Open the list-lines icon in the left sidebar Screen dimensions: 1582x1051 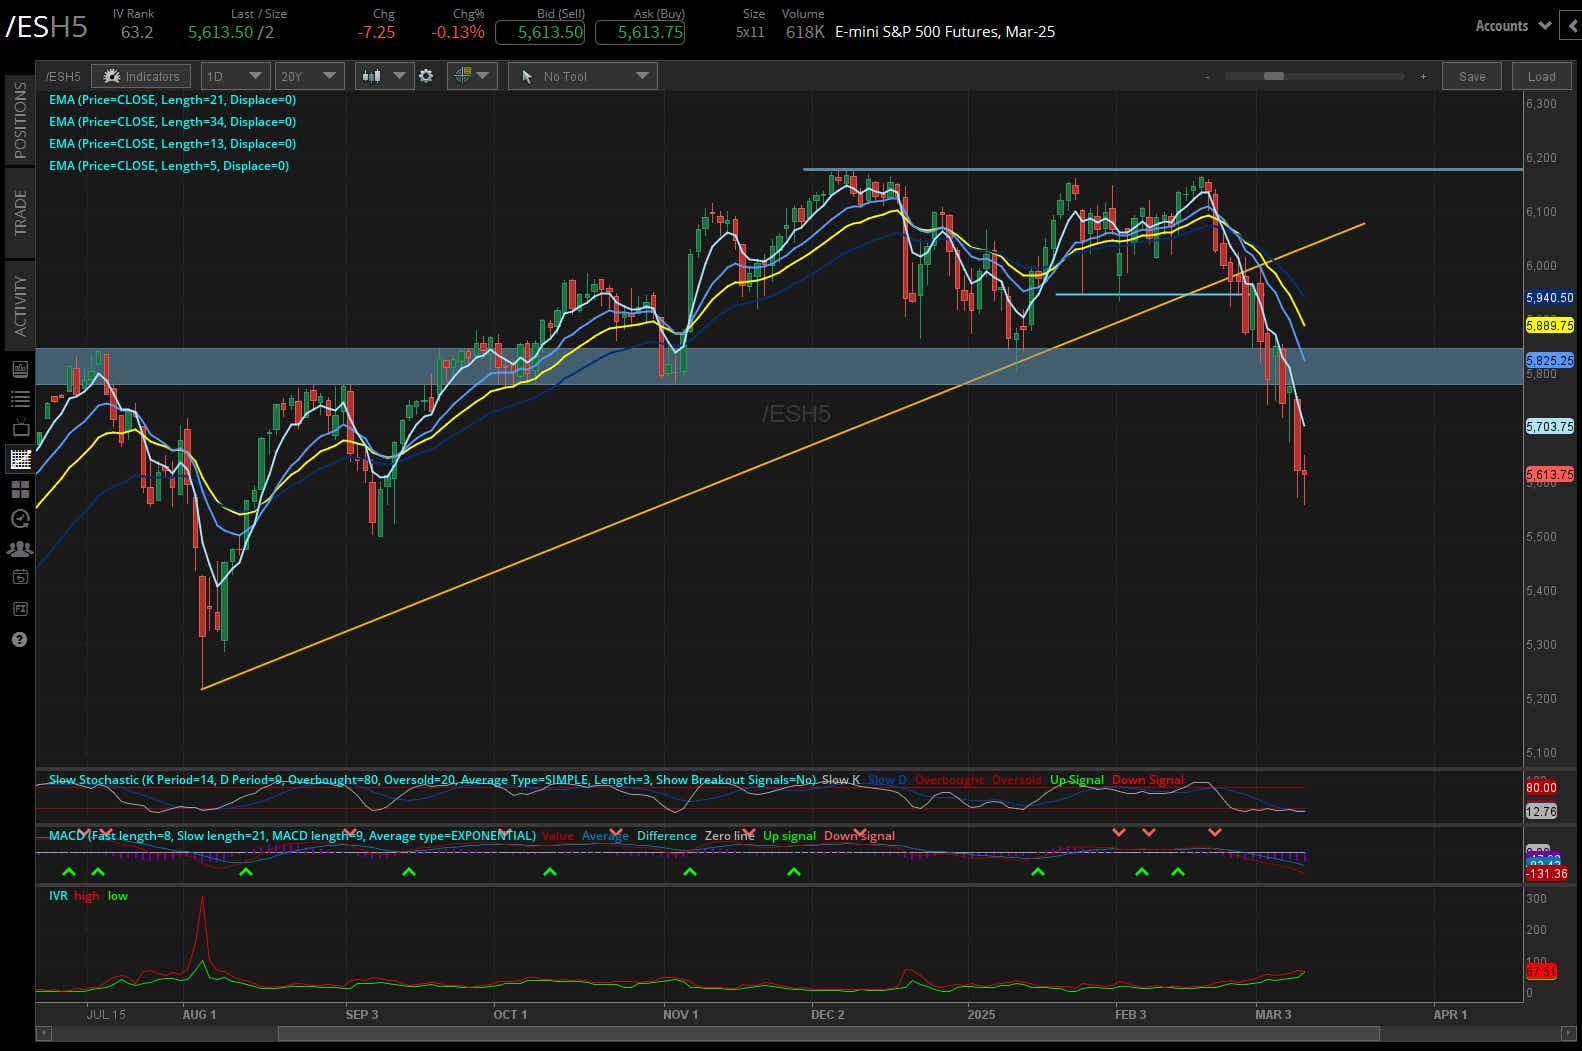click(19, 399)
